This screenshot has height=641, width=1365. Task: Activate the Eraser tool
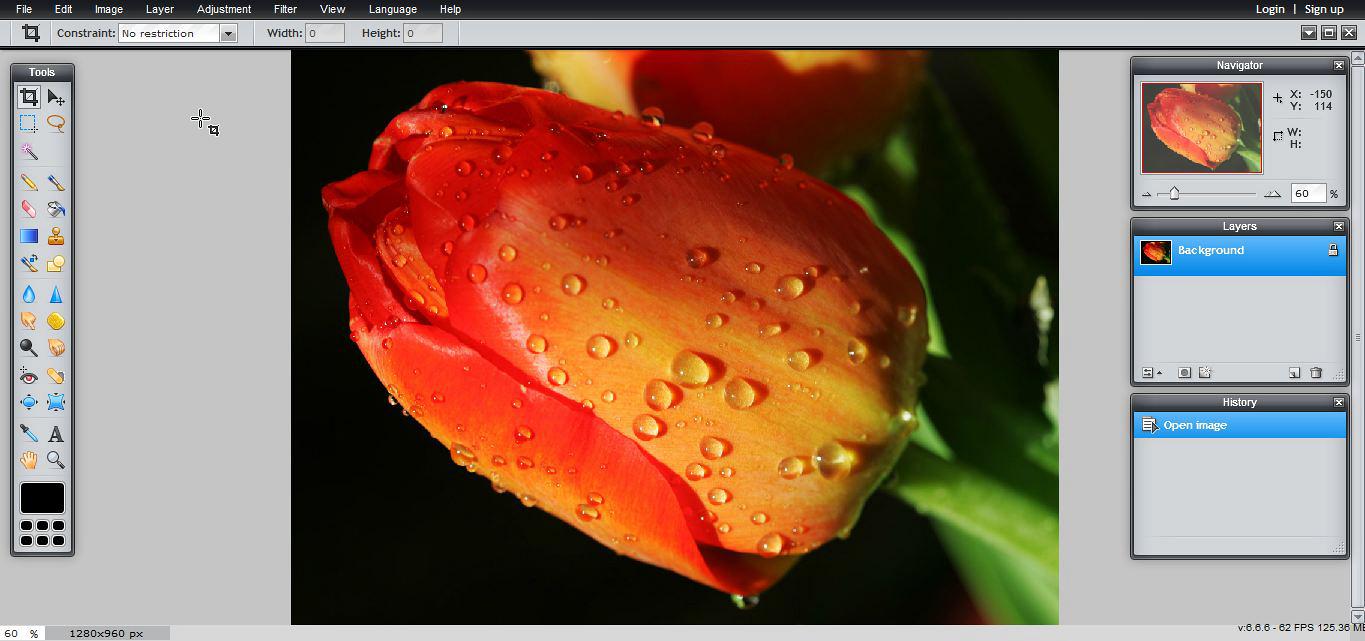(29, 210)
